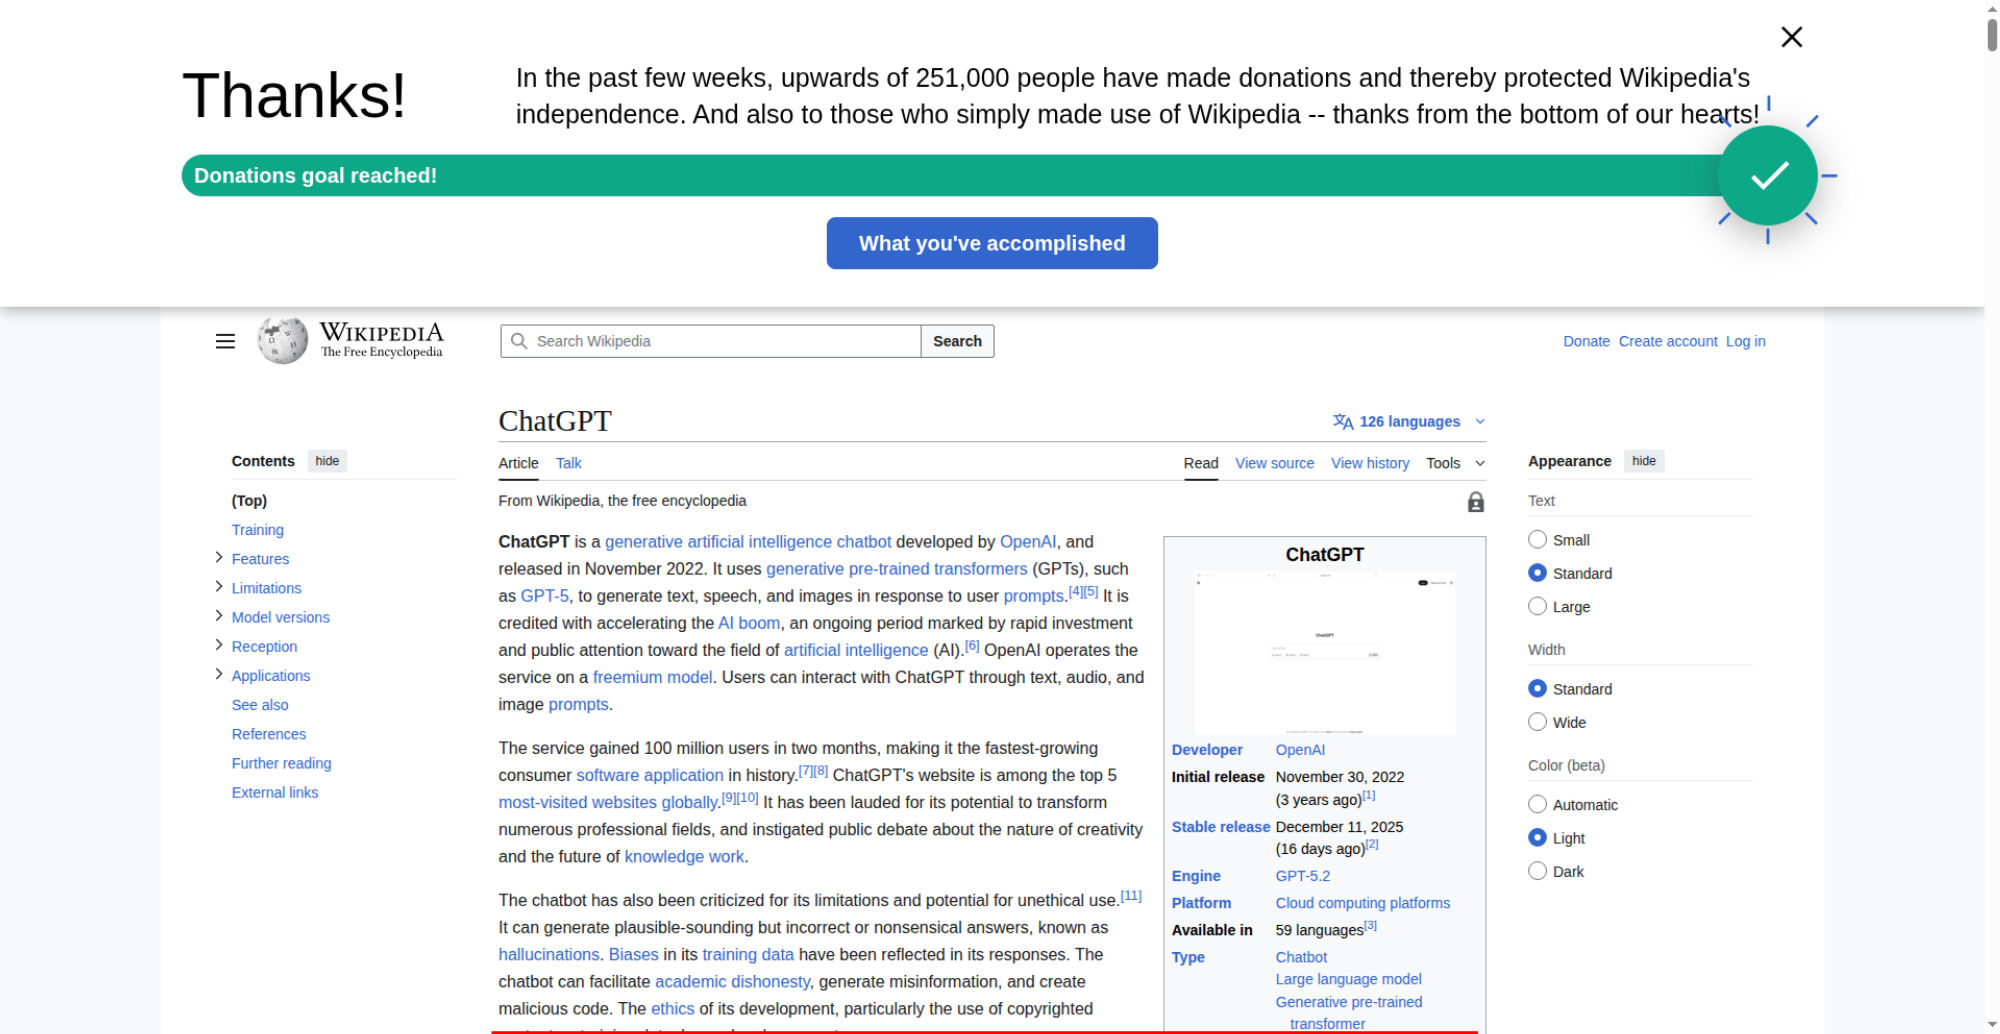The height and width of the screenshot is (1034, 2000).
Task: Select the Small text size option
Action: (x=1537, y=540)
